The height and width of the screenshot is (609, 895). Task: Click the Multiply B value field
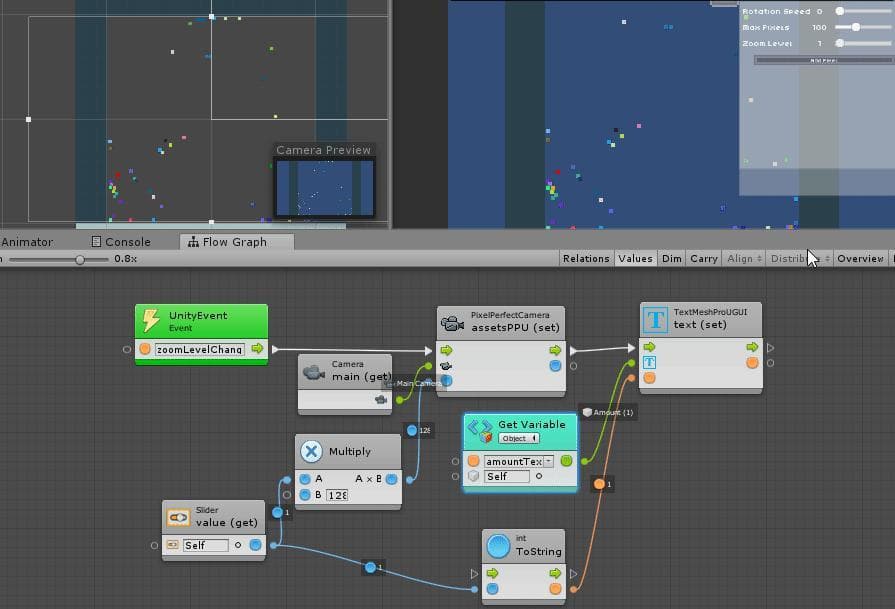coord(337,495)
